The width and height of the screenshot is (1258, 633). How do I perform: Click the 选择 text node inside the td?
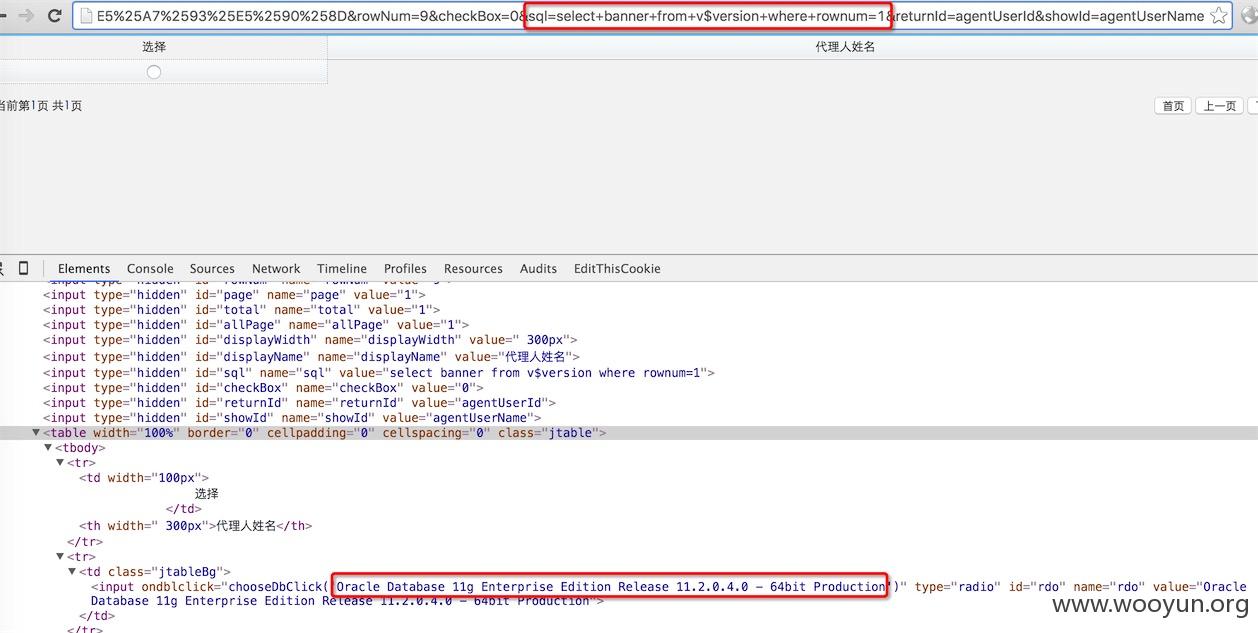(x=206, y=494)
